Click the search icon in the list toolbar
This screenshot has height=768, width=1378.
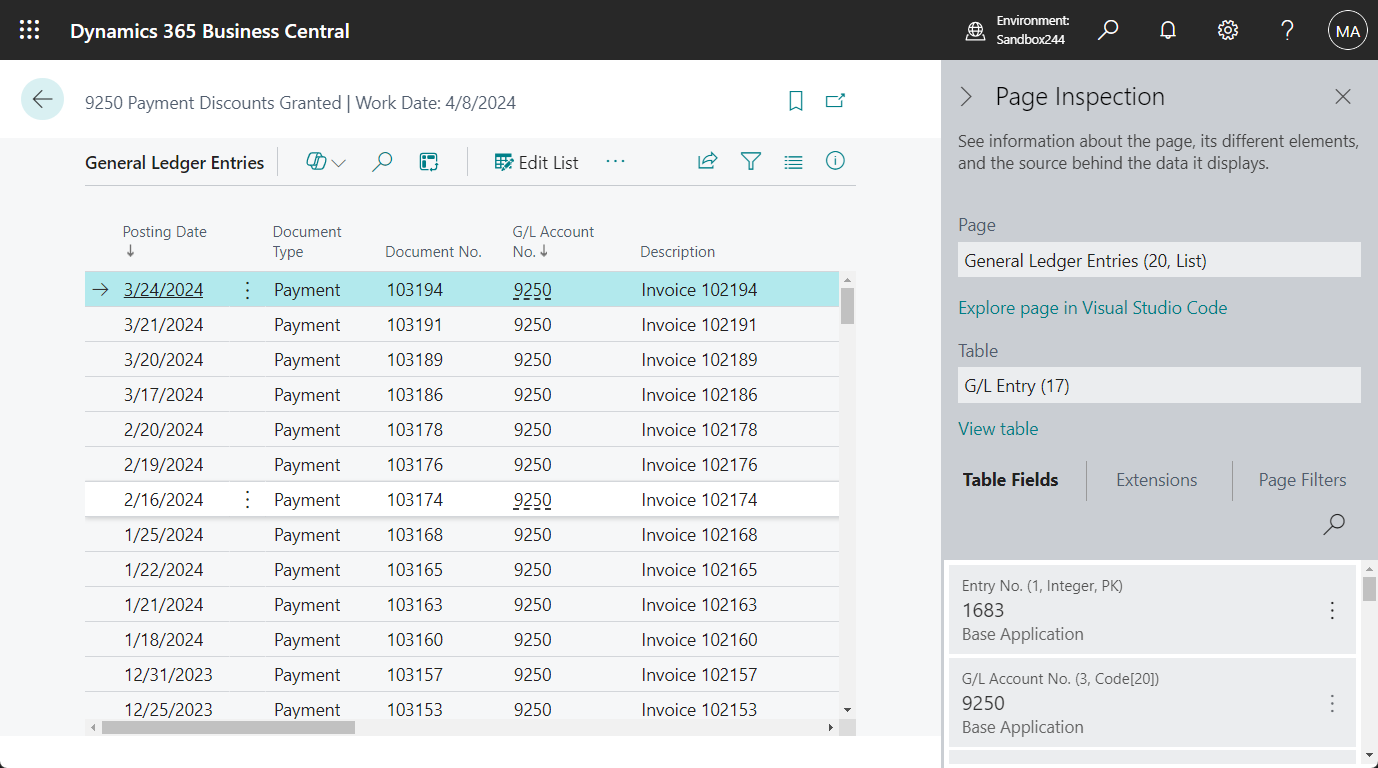[x=381, y=161]
